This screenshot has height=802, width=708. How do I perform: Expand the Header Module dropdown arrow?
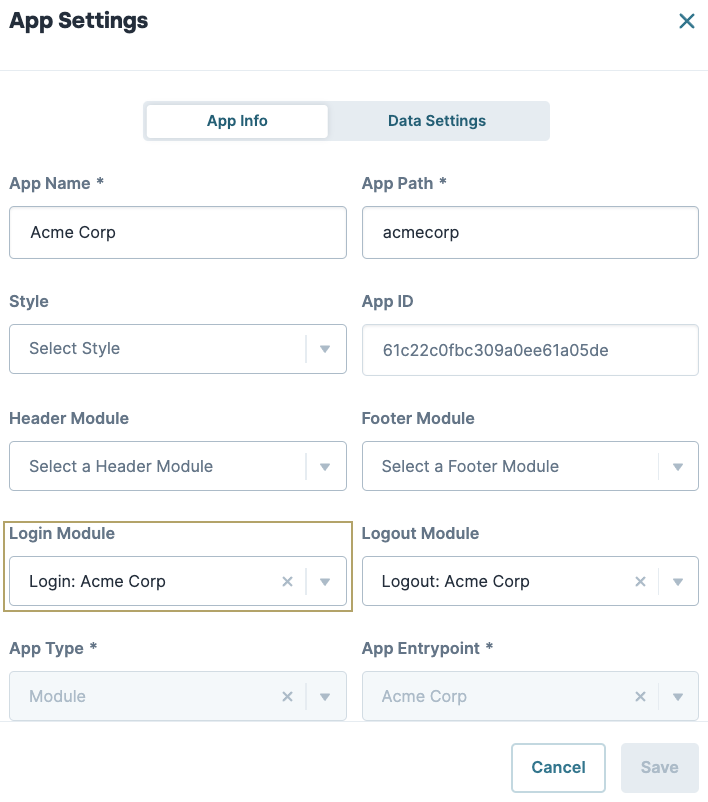(x=325, y=467)
